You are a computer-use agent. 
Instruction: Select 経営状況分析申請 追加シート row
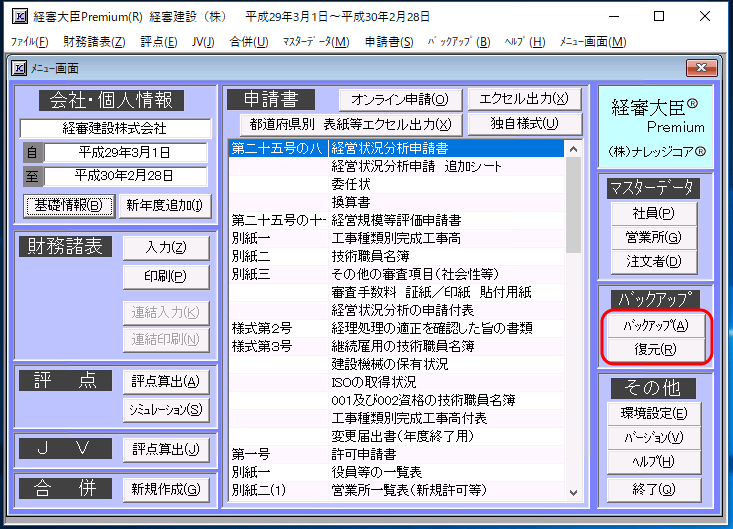pyautogui.click(x=396, y=166)
